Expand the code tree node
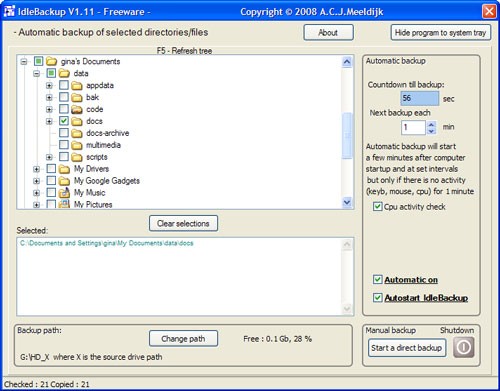This screenshot has width=500, height=391. click(49, 110)
